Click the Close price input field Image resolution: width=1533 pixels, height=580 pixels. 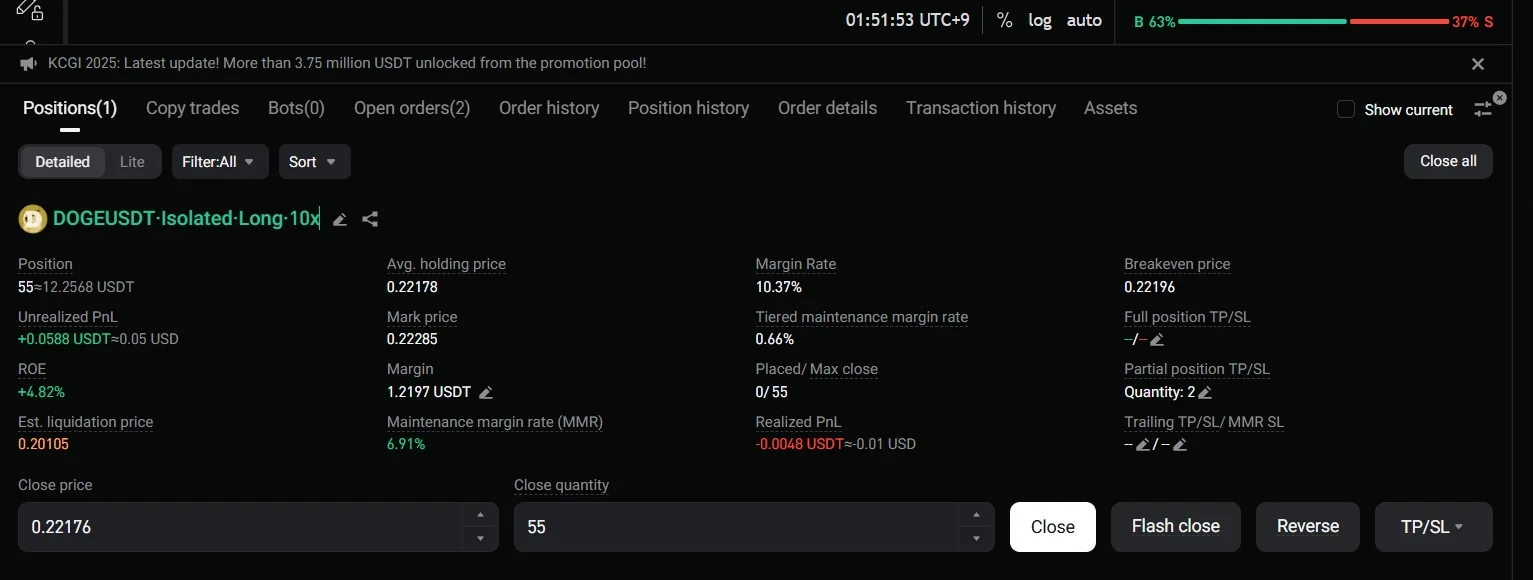coord(240,527)
